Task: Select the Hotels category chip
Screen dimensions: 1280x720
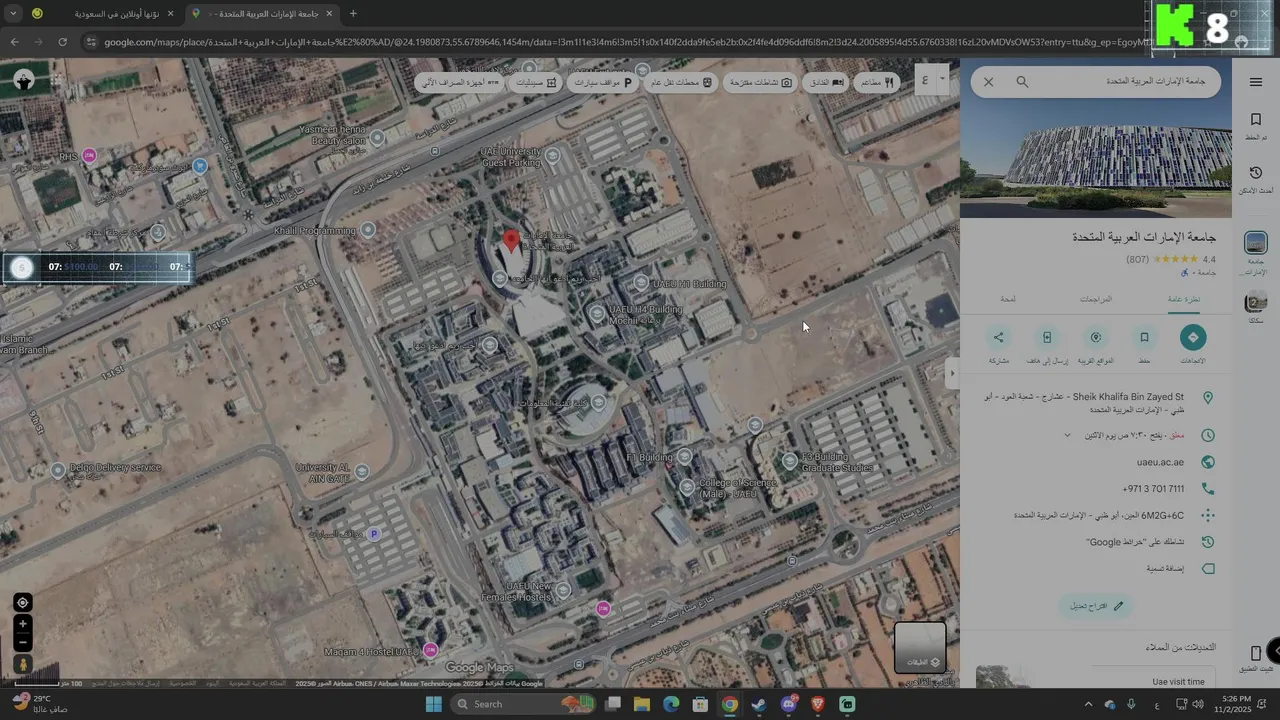Action: pos(824,82)
